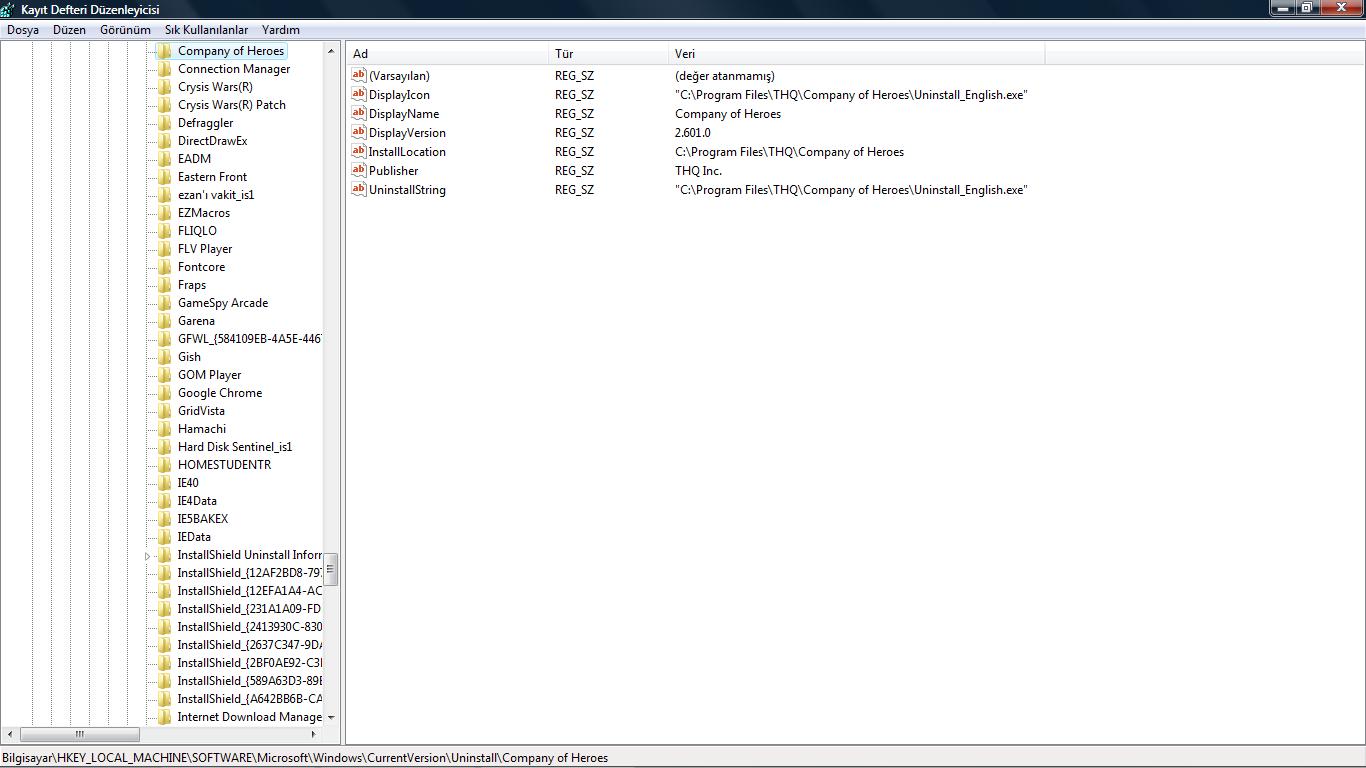This screenshot has height=768, width=1366.
Task: Click the string value icon for UninstallString
Action: click(x=359, y=189)
